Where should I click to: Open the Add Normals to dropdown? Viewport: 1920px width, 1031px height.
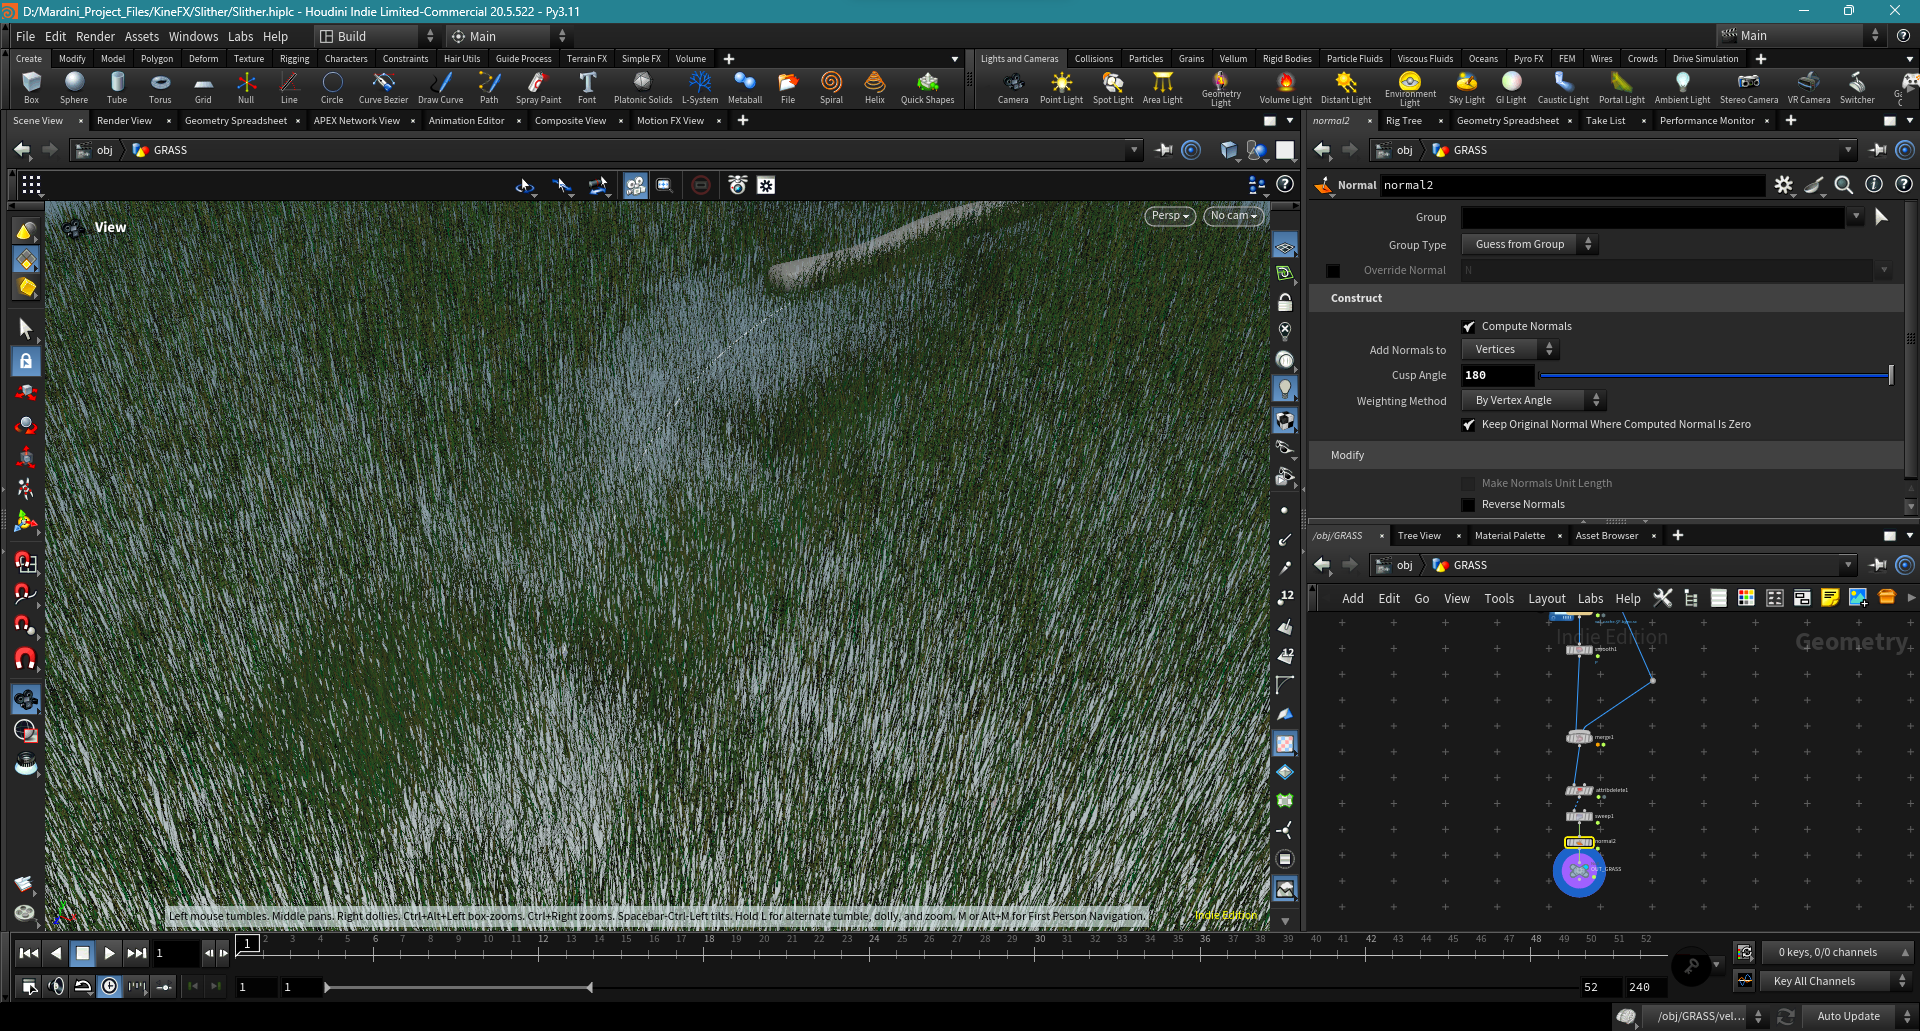(1510, 349)
